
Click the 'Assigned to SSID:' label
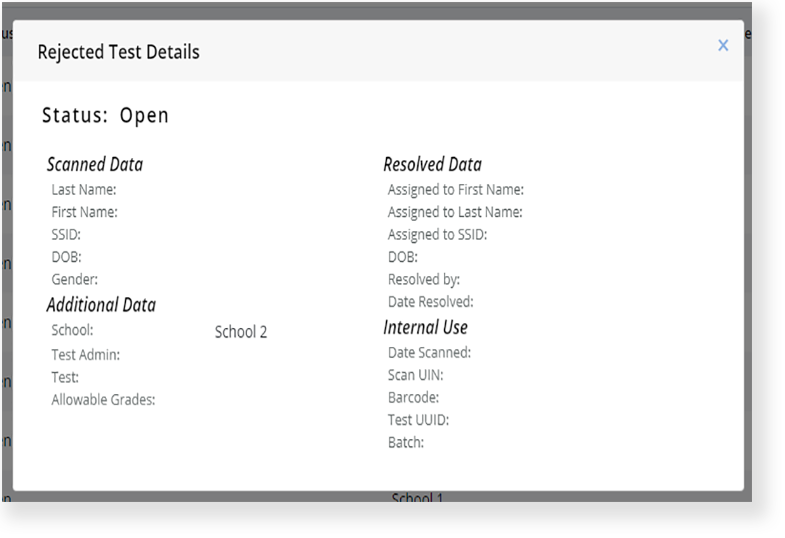coord(437,235)
